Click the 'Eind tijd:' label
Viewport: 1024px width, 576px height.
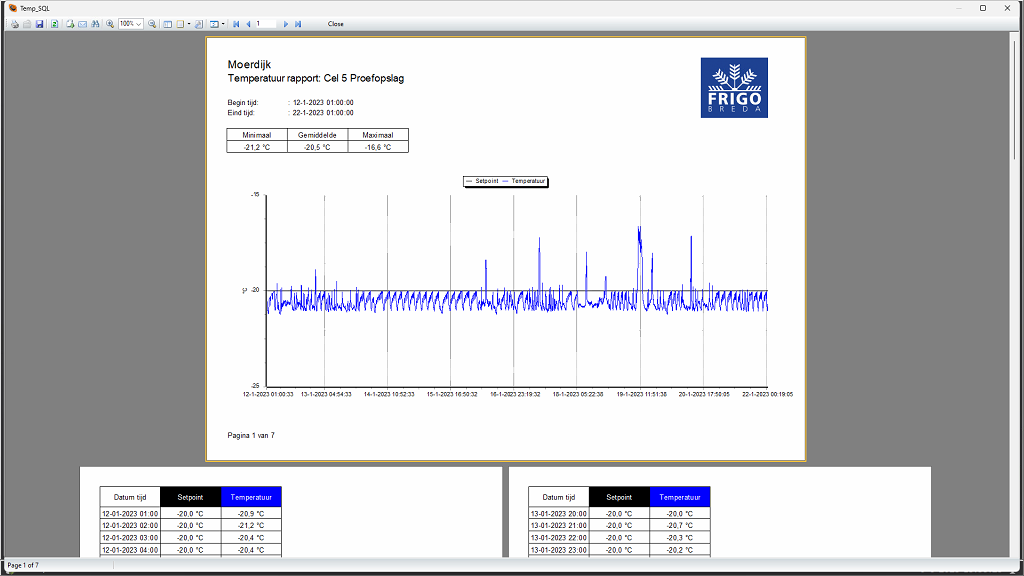(x=241, y=113)
